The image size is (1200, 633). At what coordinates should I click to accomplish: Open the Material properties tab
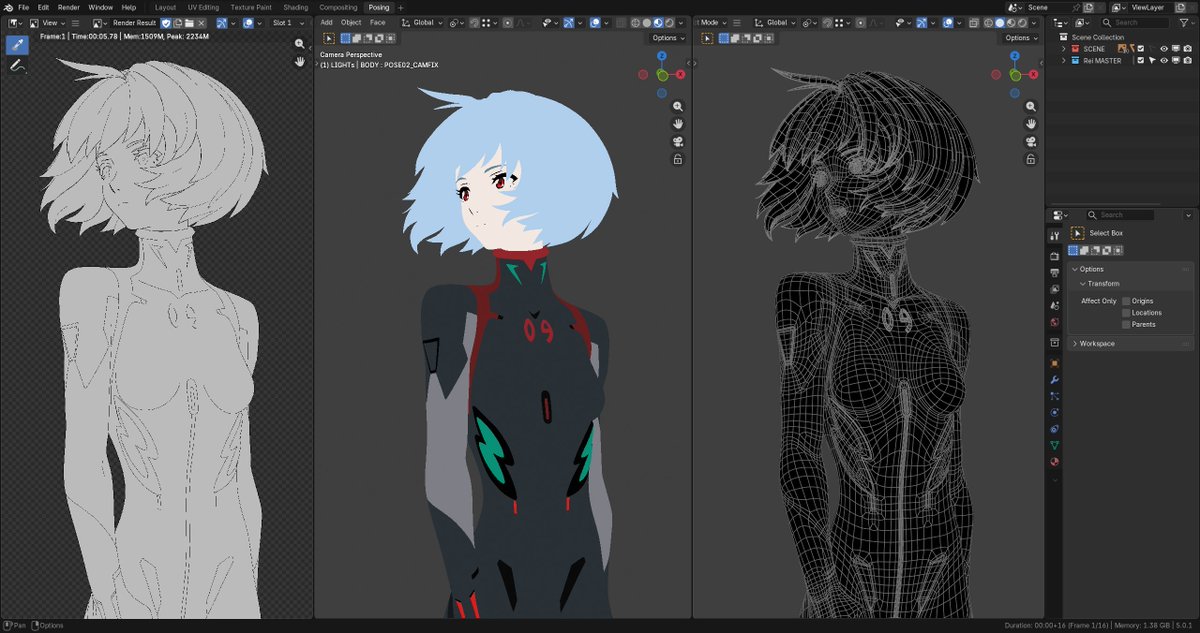[x=1054, y=461]
